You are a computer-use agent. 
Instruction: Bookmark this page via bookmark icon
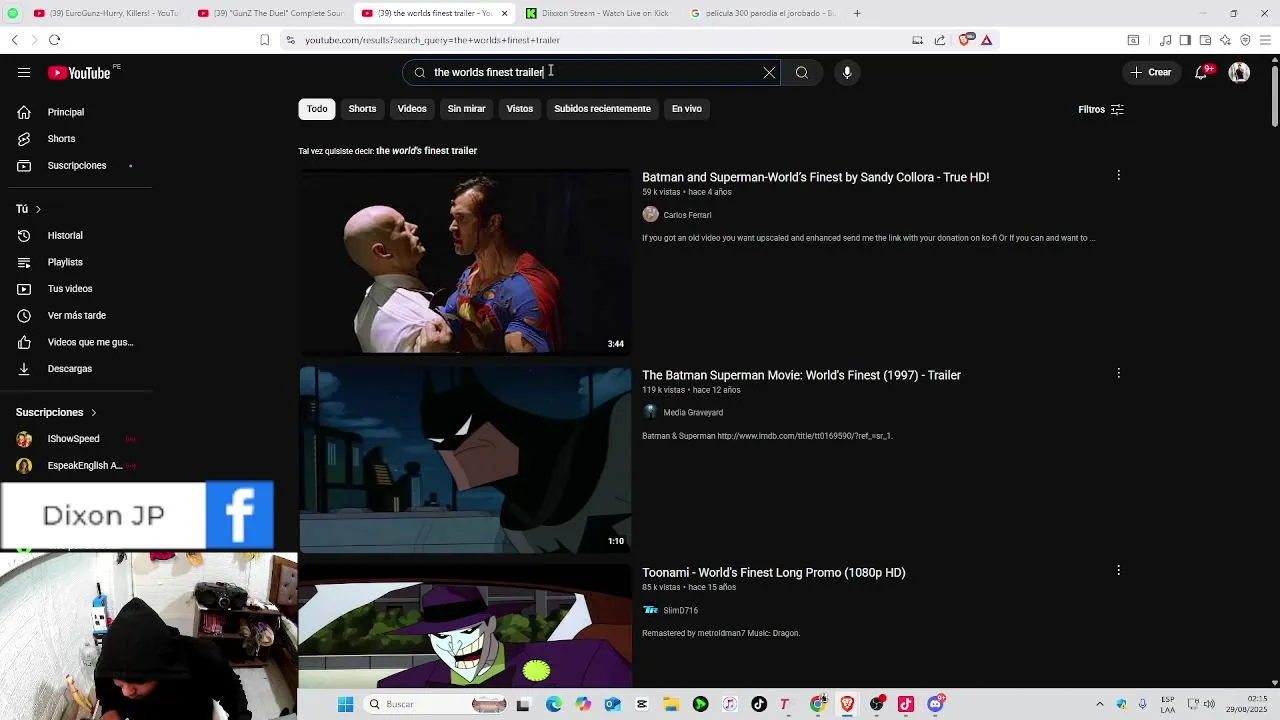click(264, 40)
